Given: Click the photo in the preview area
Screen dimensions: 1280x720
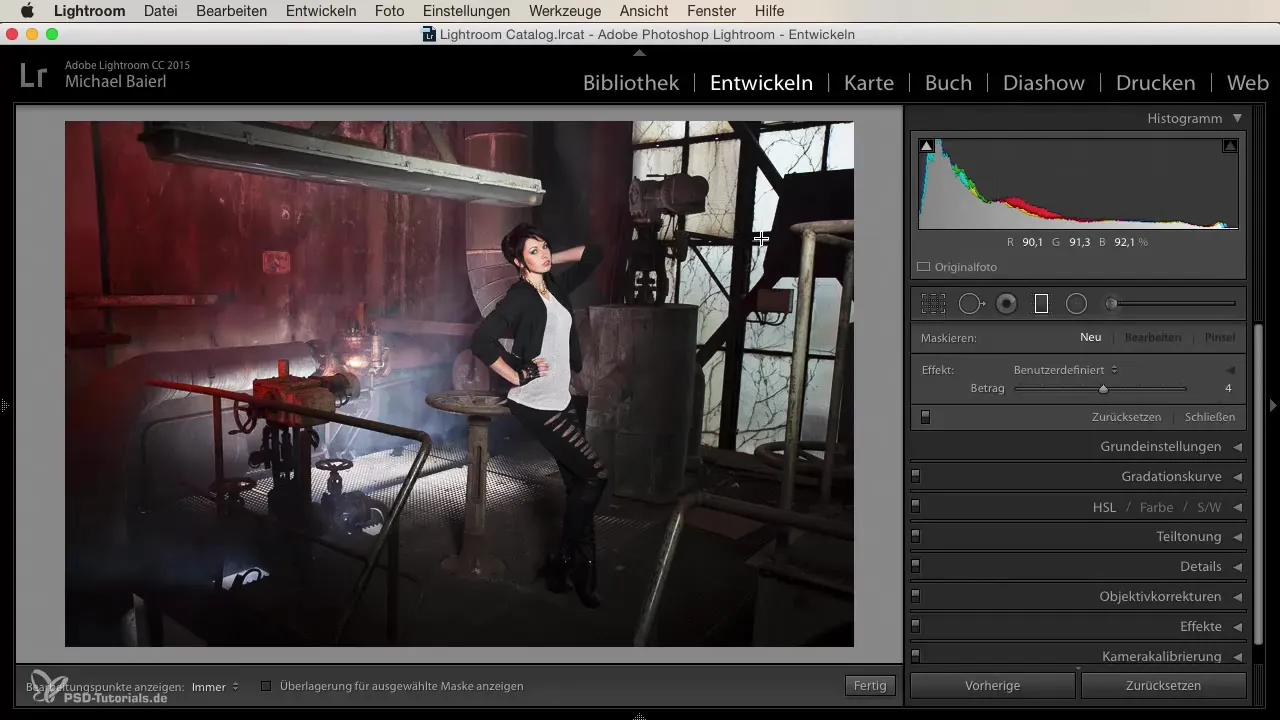Looking at the screenshot, I should (459, 384).
